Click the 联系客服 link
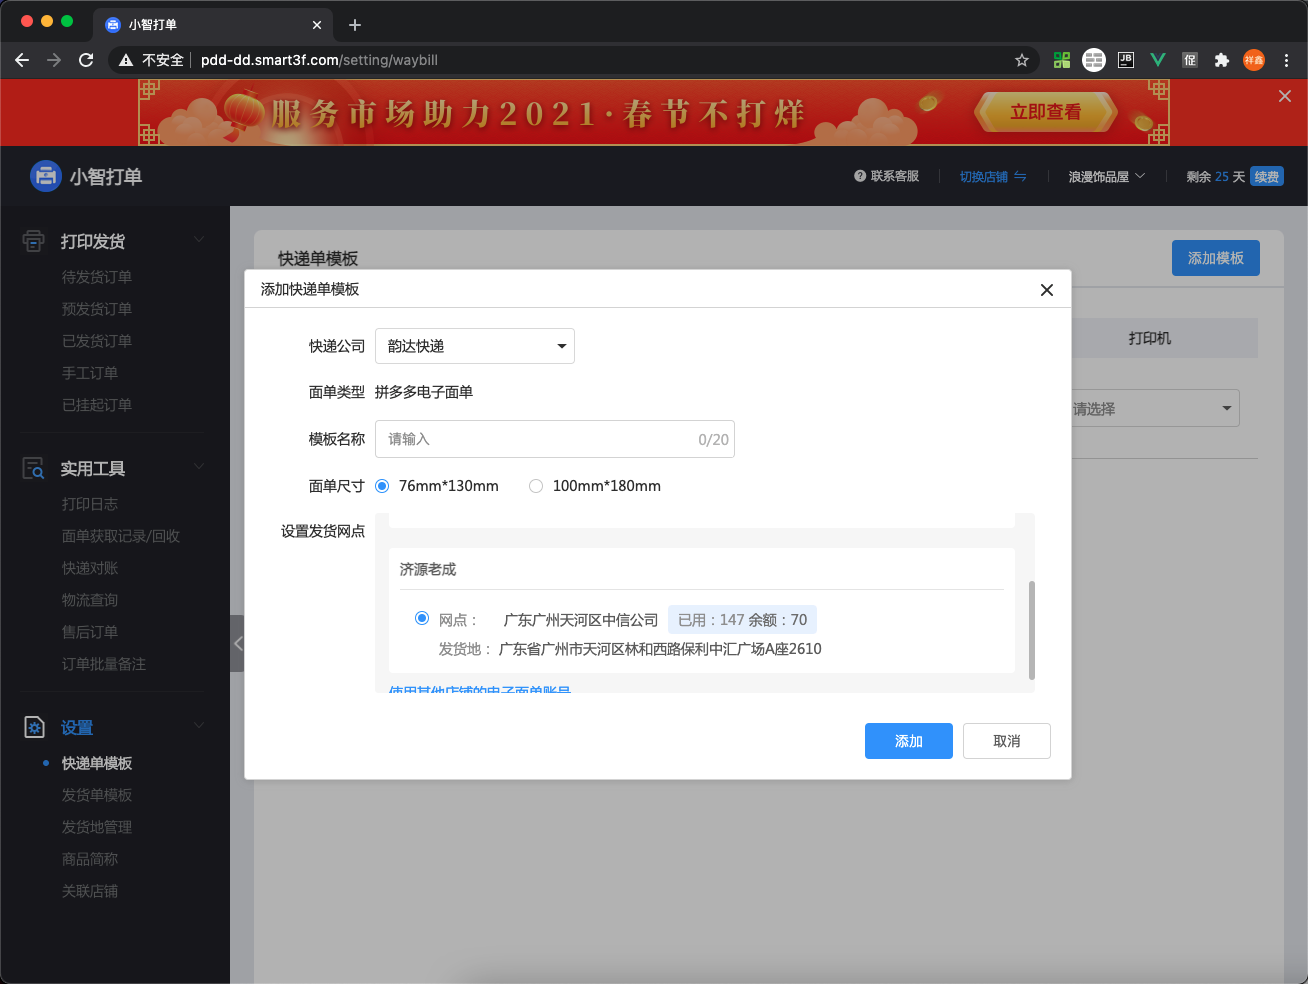This screenshot has width=1308, height=984. click(895, 176)
